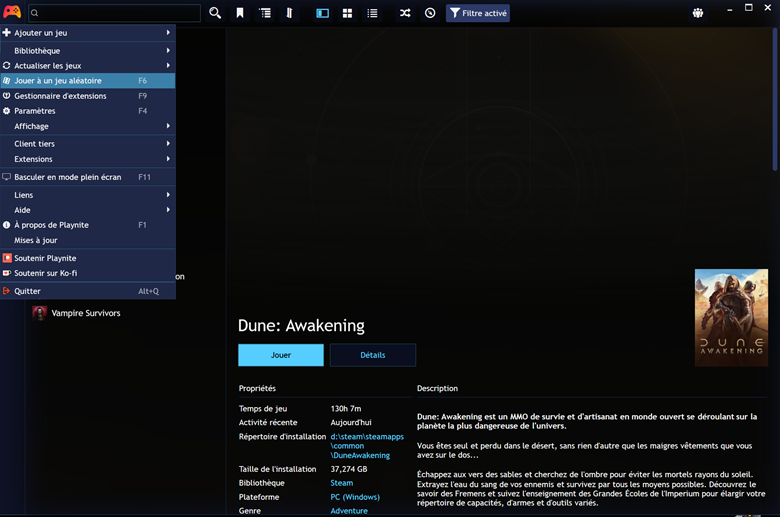Switch to list view layout icon
Image resolution: width=780 pixels, height=517 pixels.
[x=372, y=13]
